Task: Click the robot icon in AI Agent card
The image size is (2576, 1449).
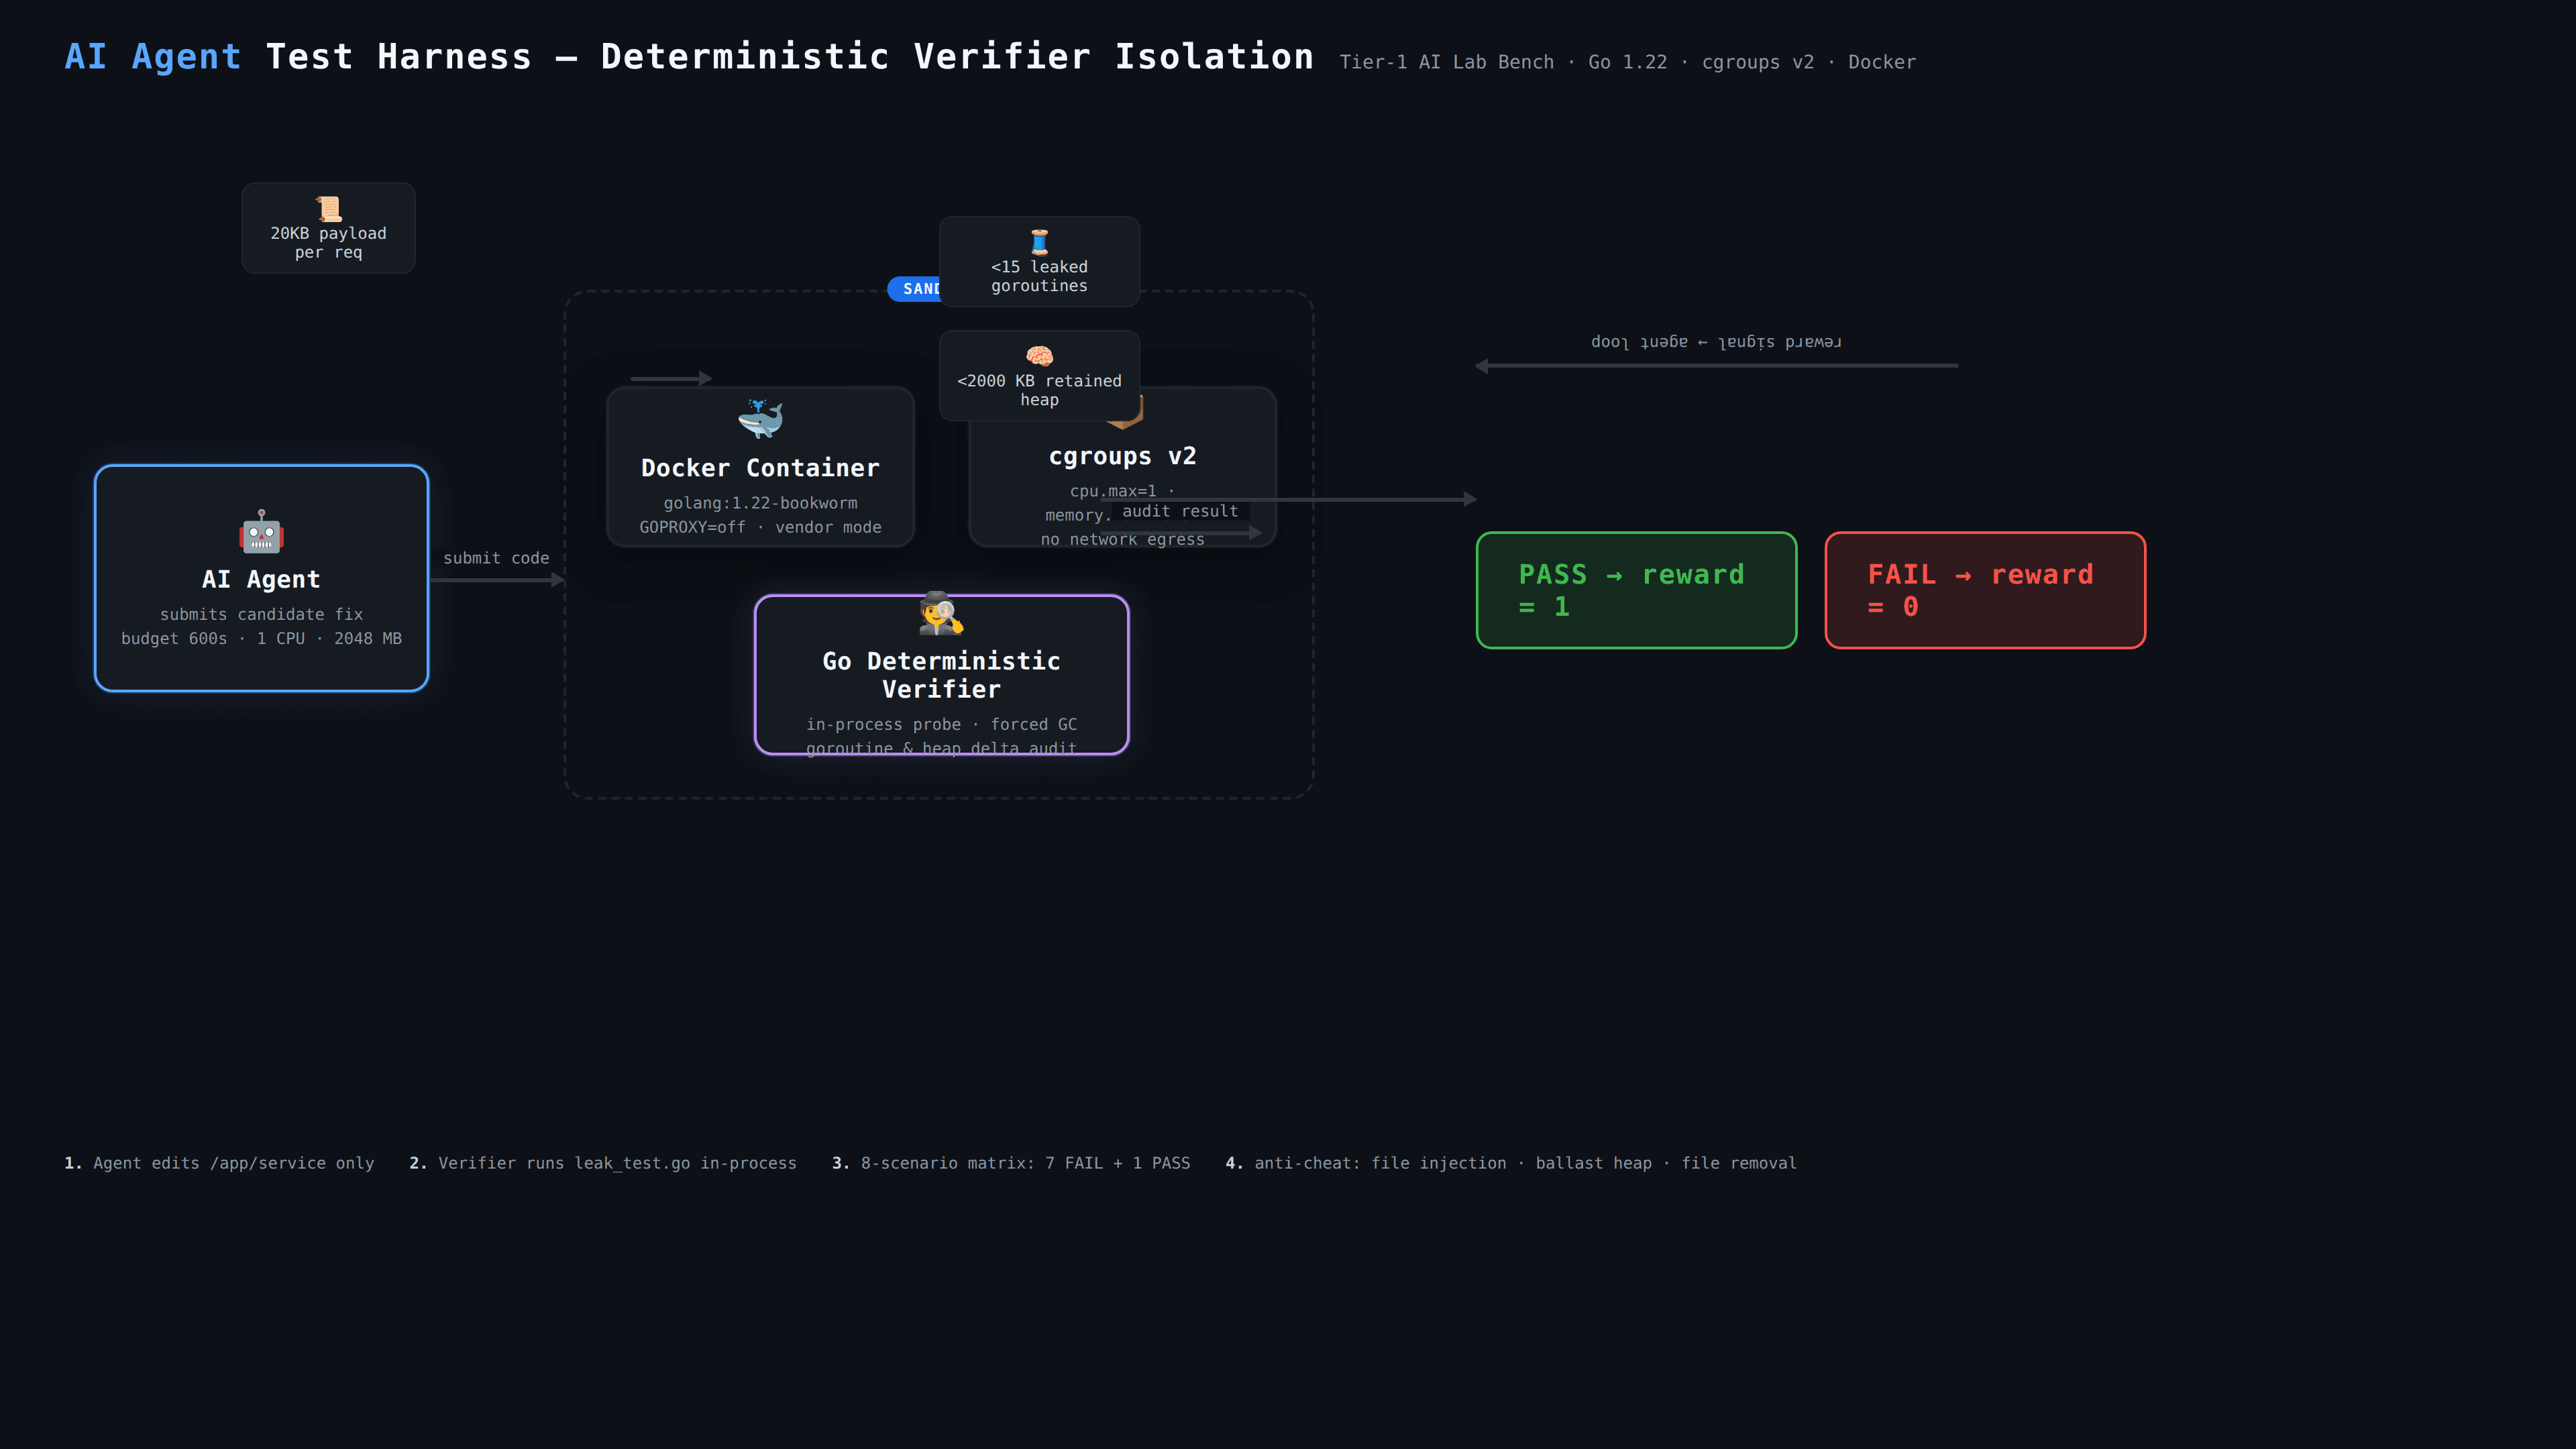Action: tap(261, 532)
